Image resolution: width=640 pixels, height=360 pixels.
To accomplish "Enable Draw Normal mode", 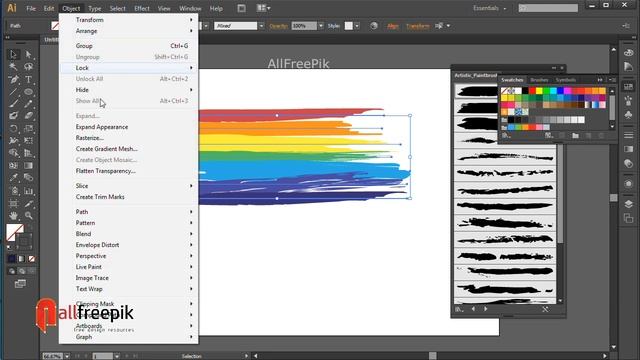I will (12, 271).
